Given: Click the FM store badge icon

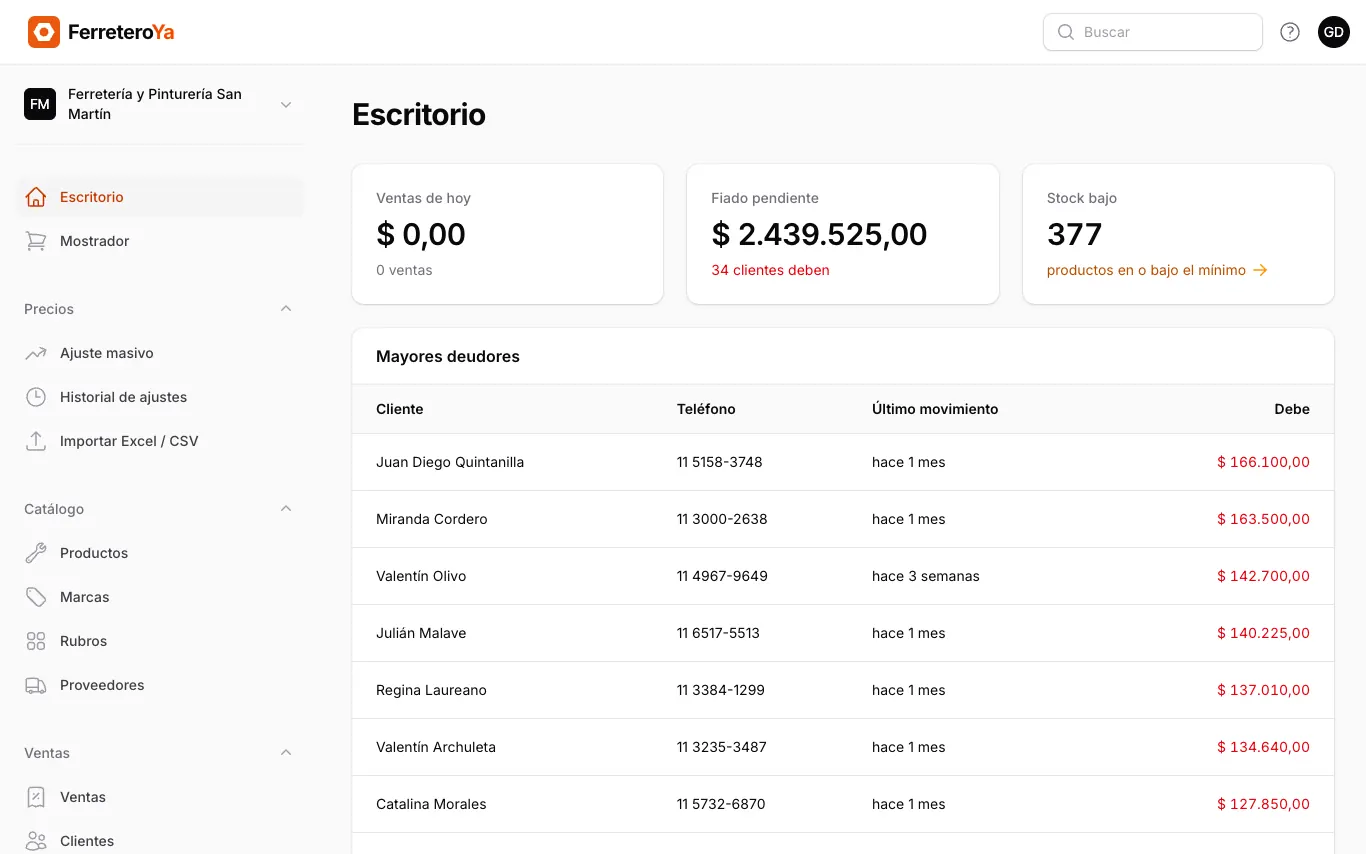Looking at the screenshot, I should (x=40, y=104).
